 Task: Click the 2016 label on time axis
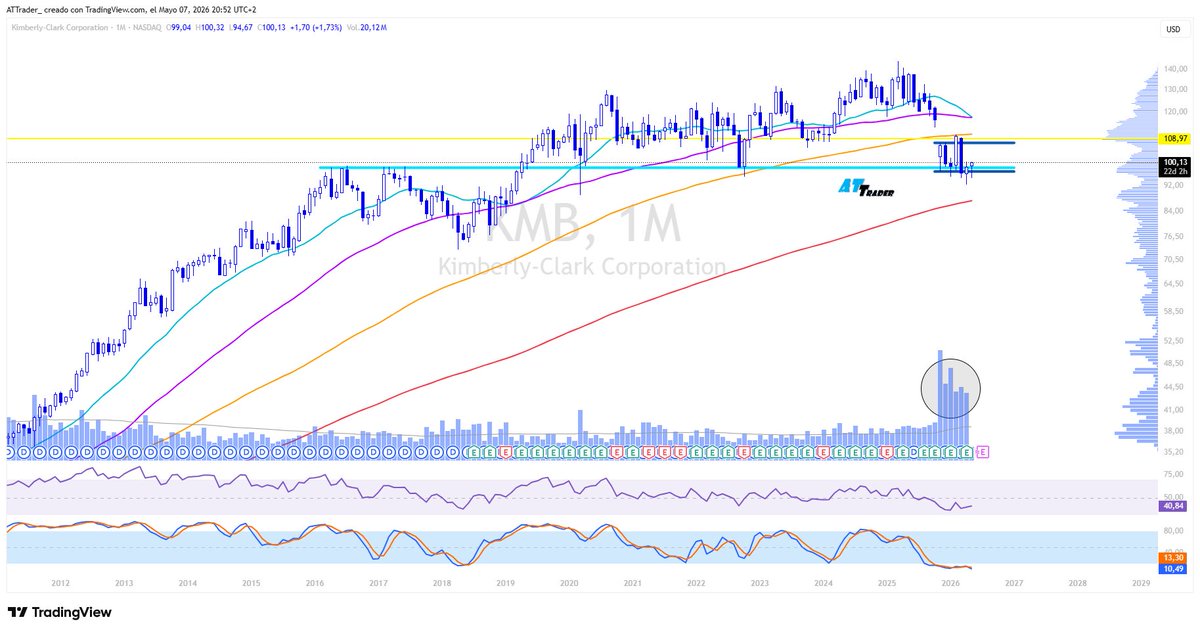[x=315, y=582]
